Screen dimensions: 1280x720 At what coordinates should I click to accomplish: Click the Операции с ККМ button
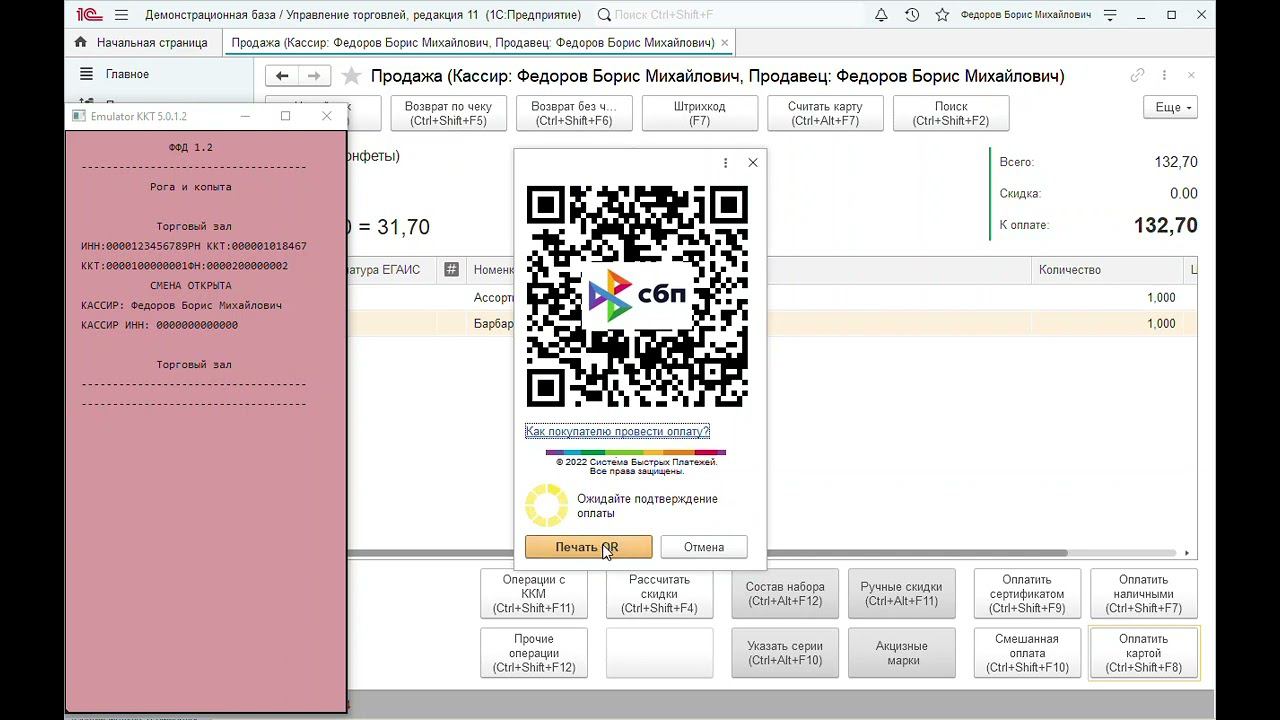click(534, 594)
